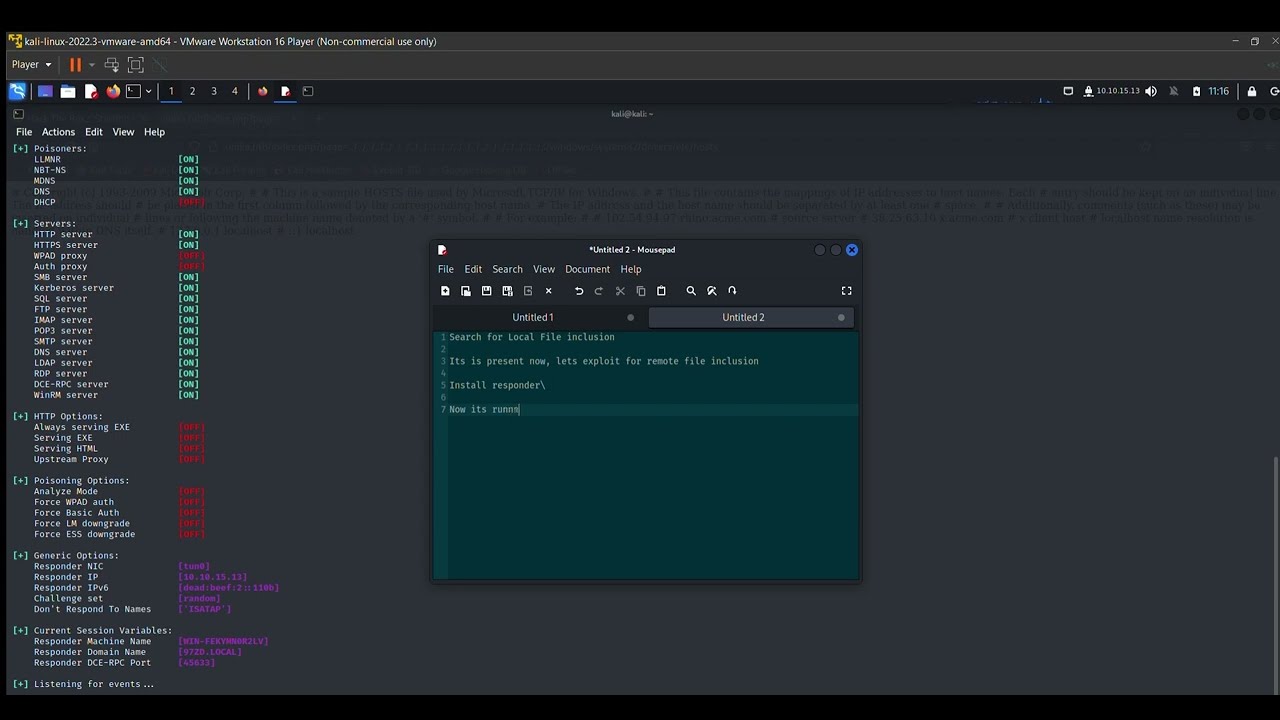Paste clipboard contents in Mousepad
1280x720 pixels.
click(x=661, y=291)
